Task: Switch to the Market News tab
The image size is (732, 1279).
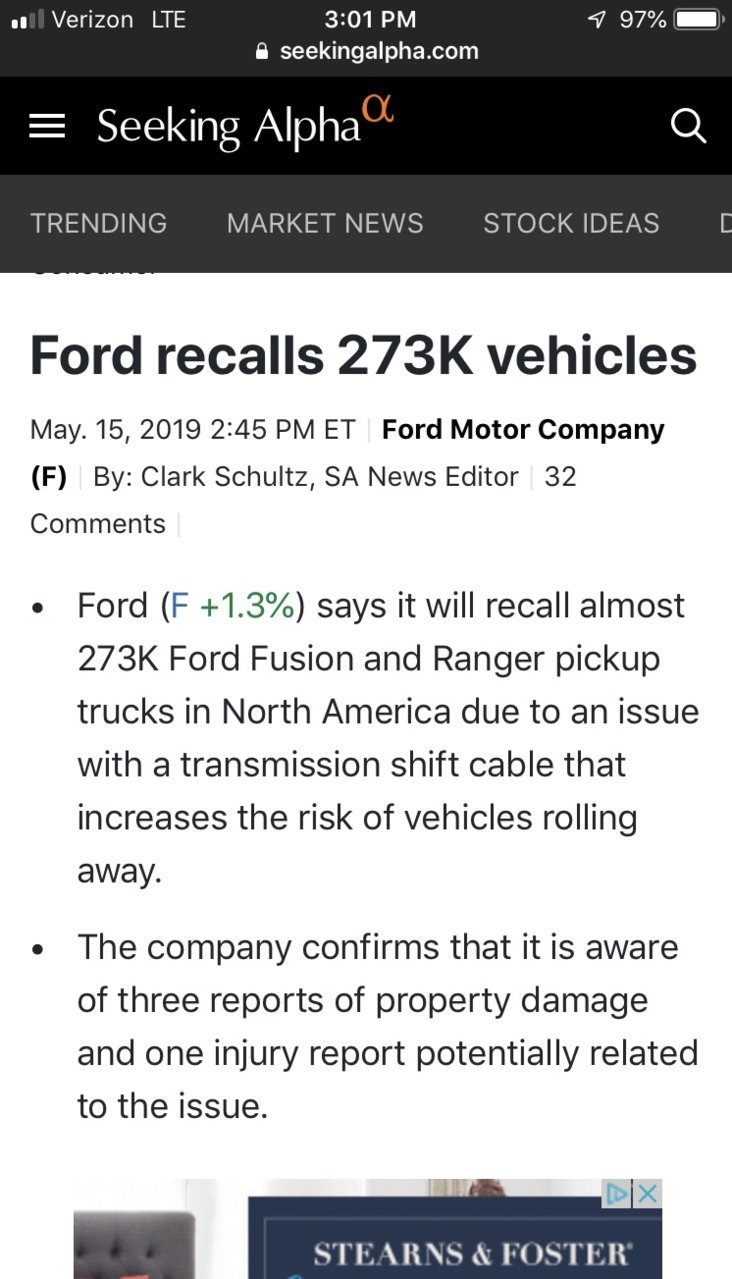Action: point(325,223)
